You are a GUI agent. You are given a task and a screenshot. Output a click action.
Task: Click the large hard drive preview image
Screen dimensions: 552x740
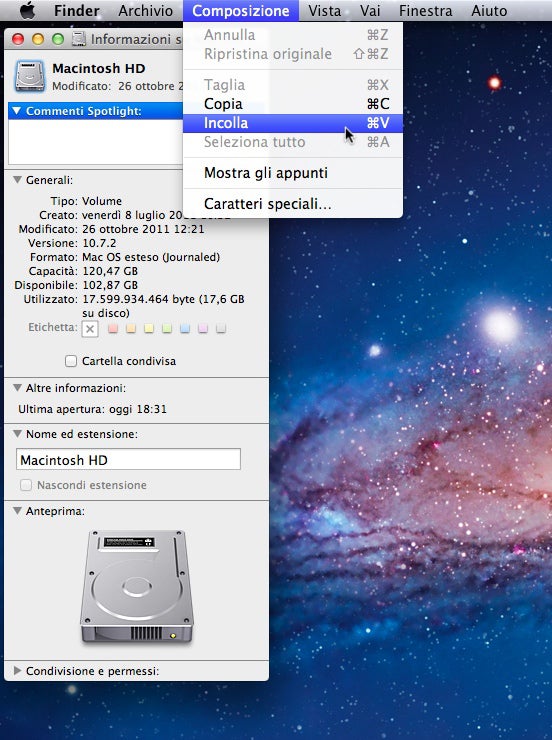(136, 587)
